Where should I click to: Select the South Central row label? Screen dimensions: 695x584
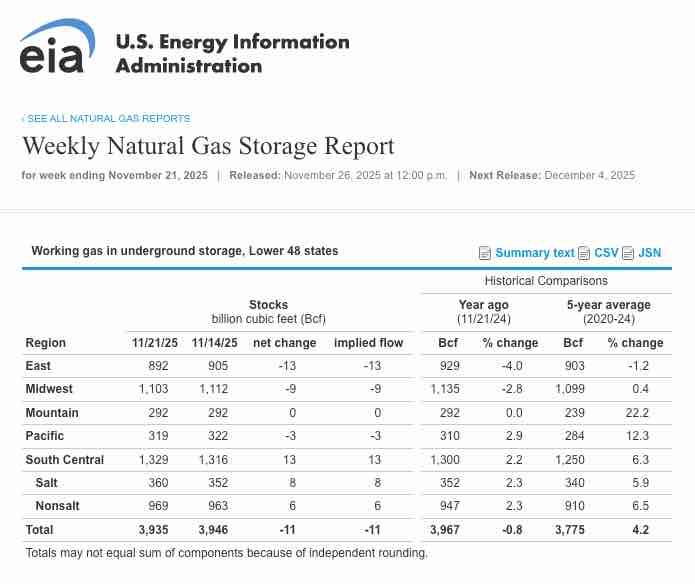[x=65, y=459]
